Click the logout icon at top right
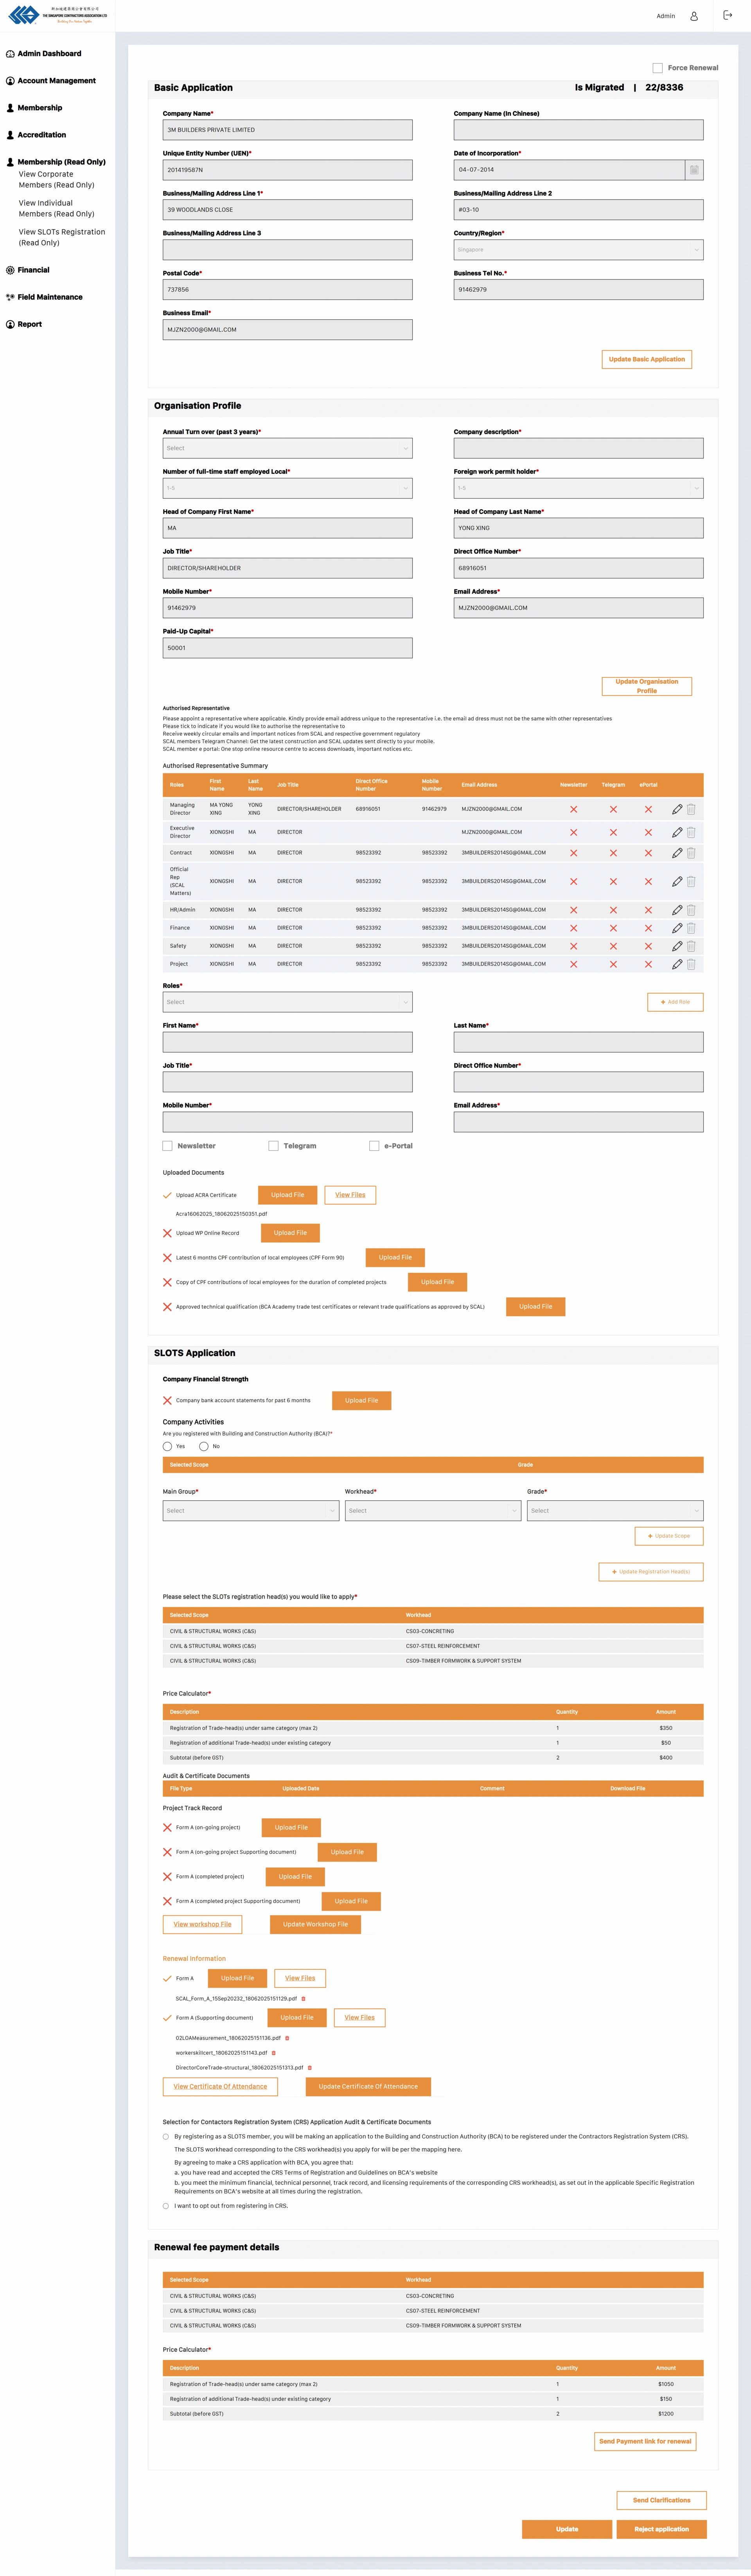This screenshot has width=751, height=2576. 727,15
